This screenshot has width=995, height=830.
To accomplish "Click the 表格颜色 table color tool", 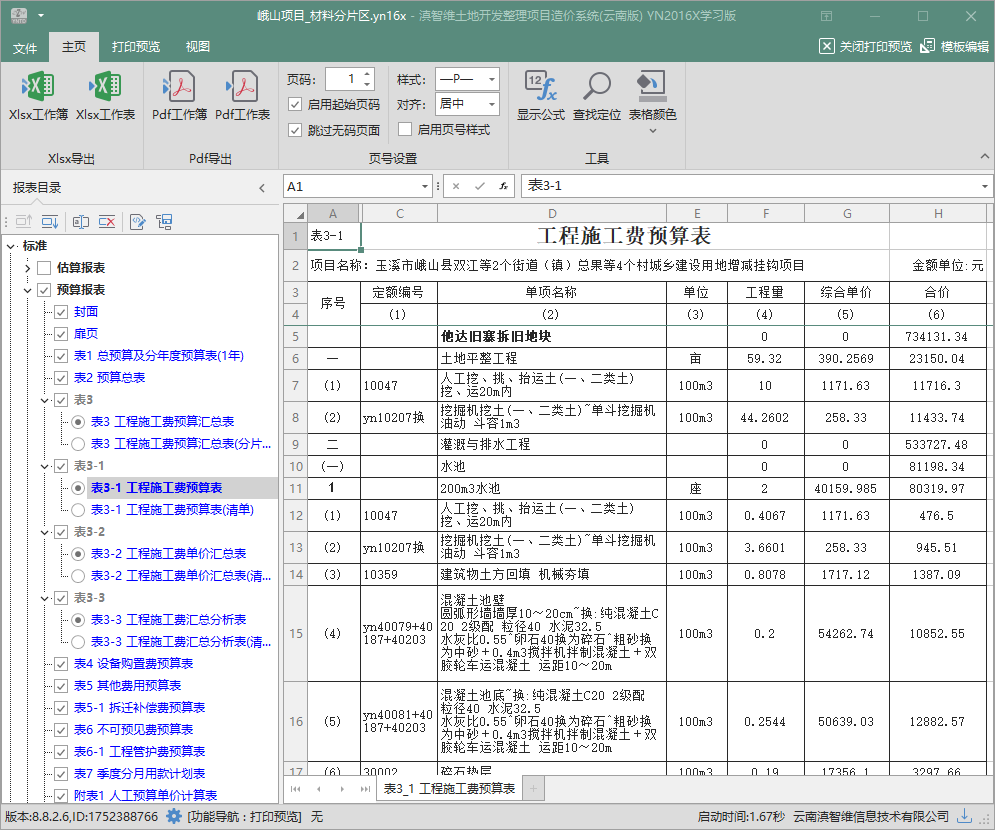I will tap(652, 86).
